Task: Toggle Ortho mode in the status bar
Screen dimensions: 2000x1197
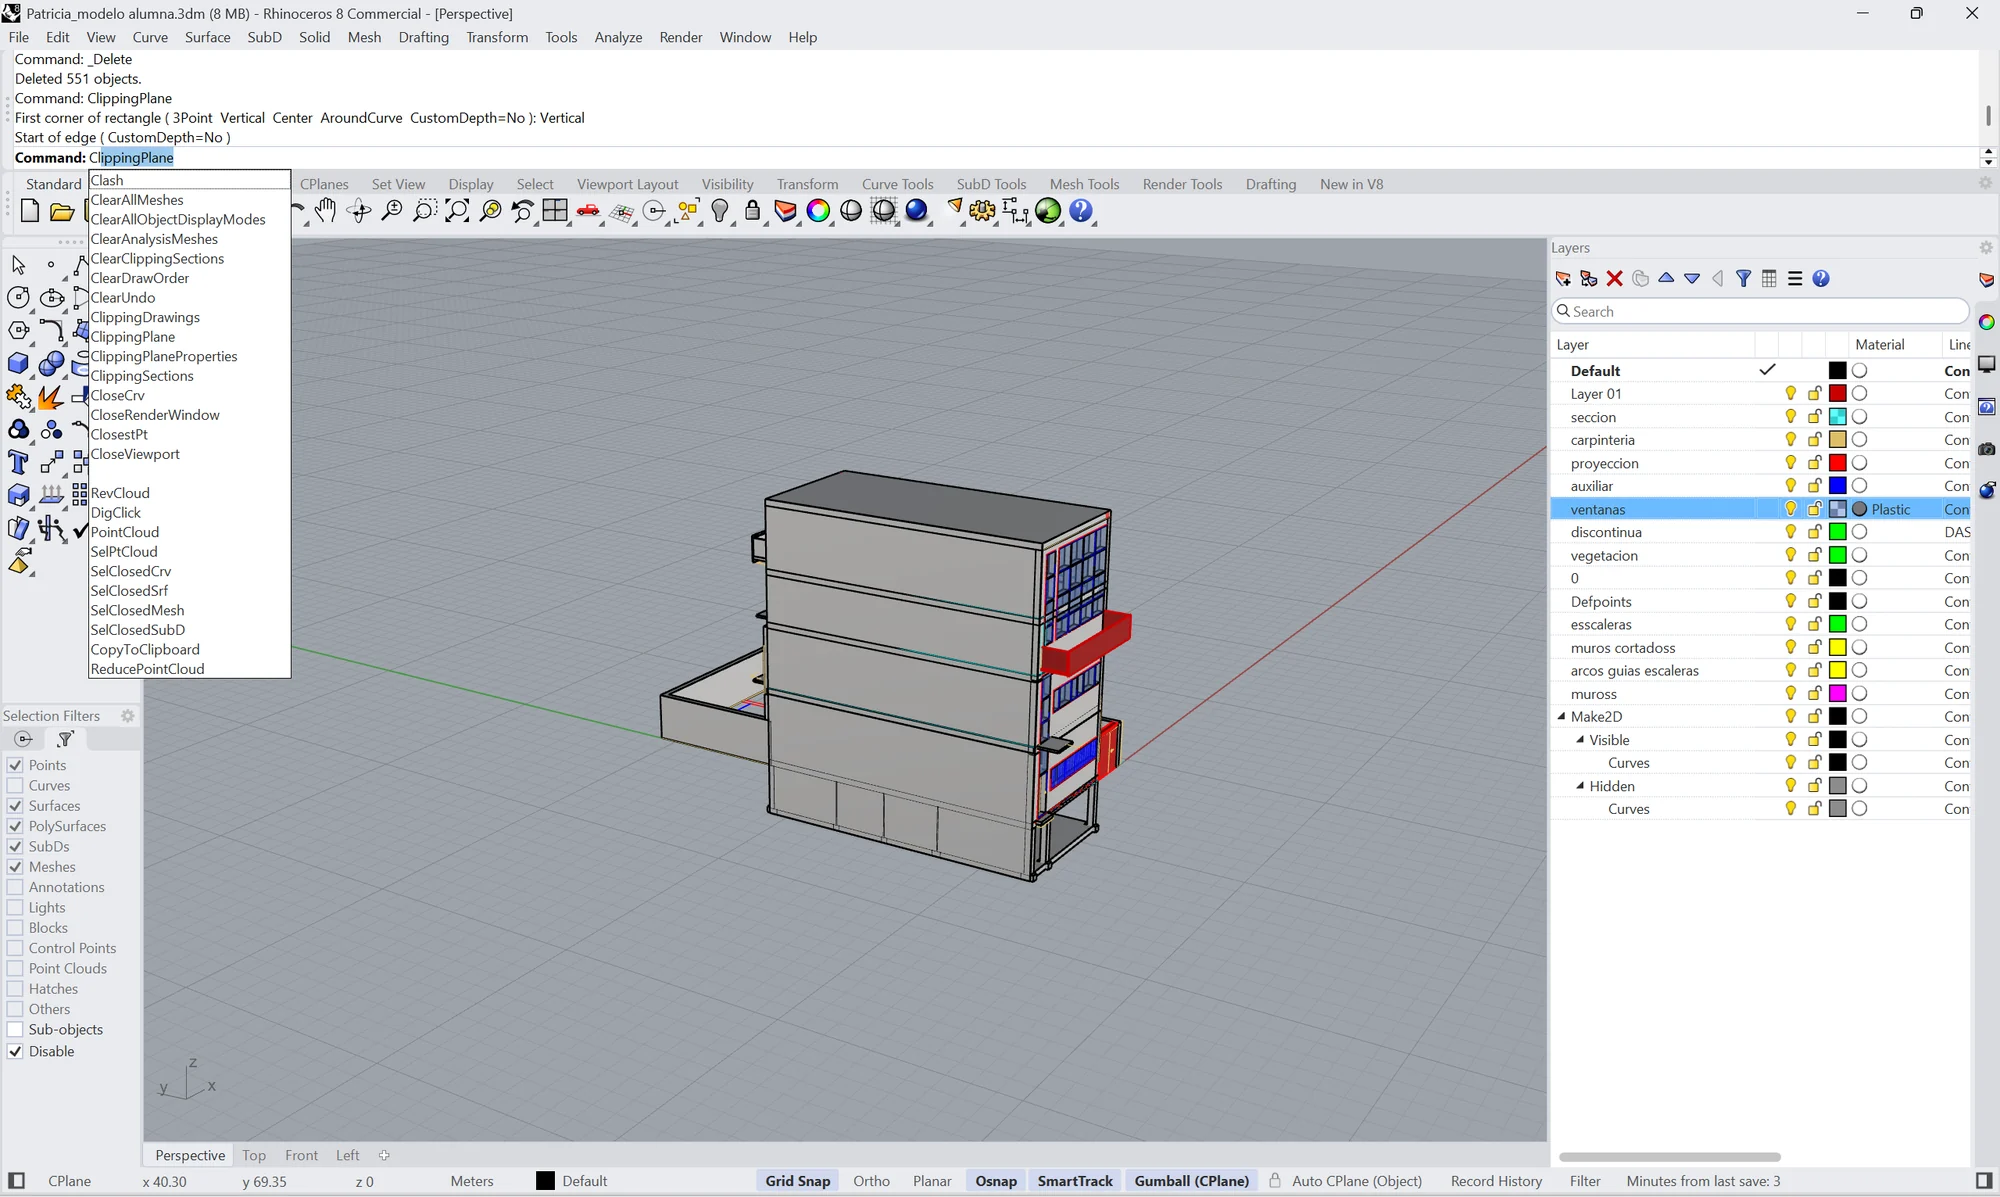Action: click(871, 1181)
